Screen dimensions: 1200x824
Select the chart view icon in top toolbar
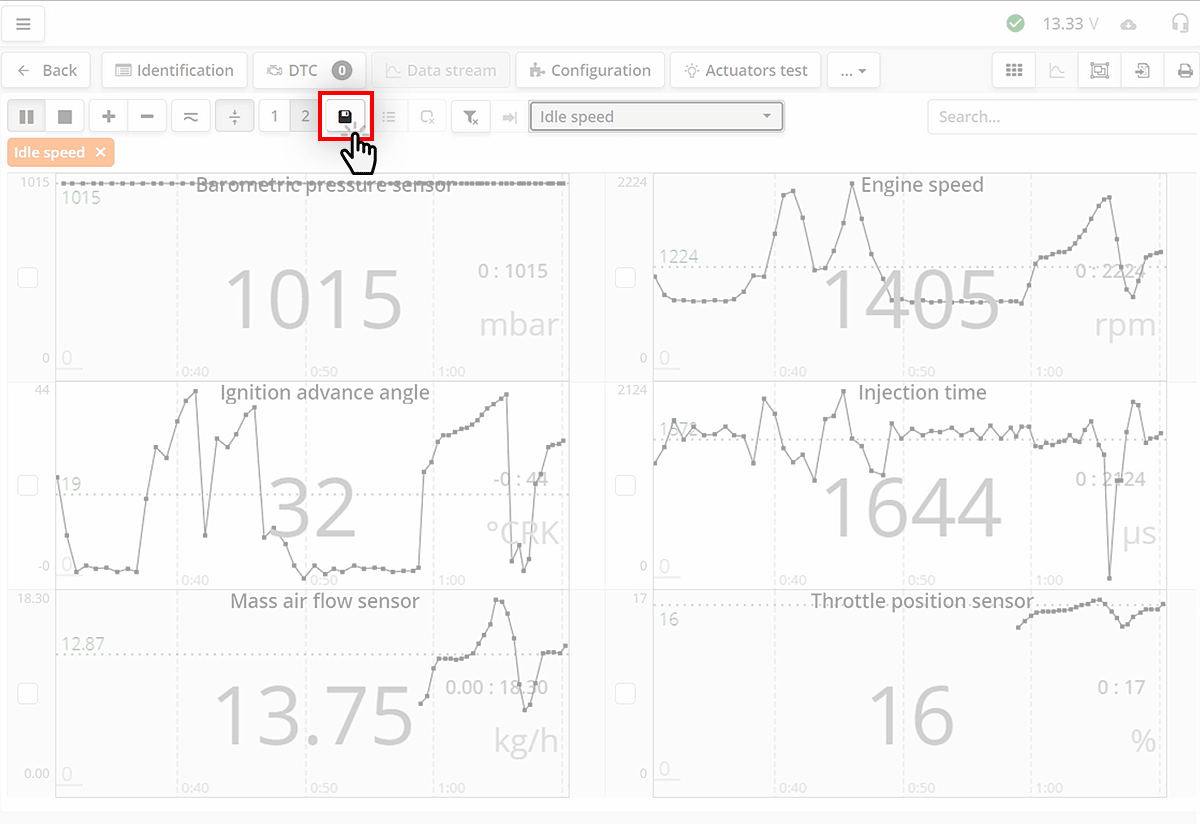[x=1058, y=70]
